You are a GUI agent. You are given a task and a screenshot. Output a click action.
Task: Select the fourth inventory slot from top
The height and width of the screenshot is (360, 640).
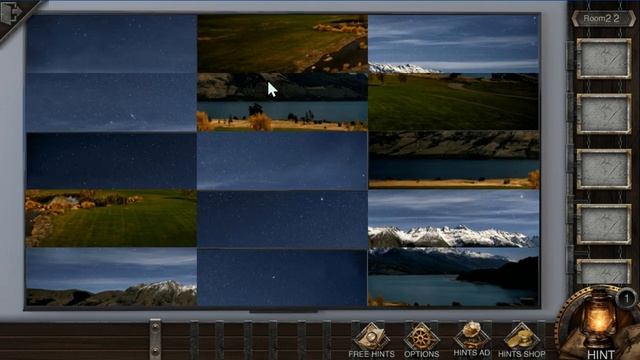(604, 224)
